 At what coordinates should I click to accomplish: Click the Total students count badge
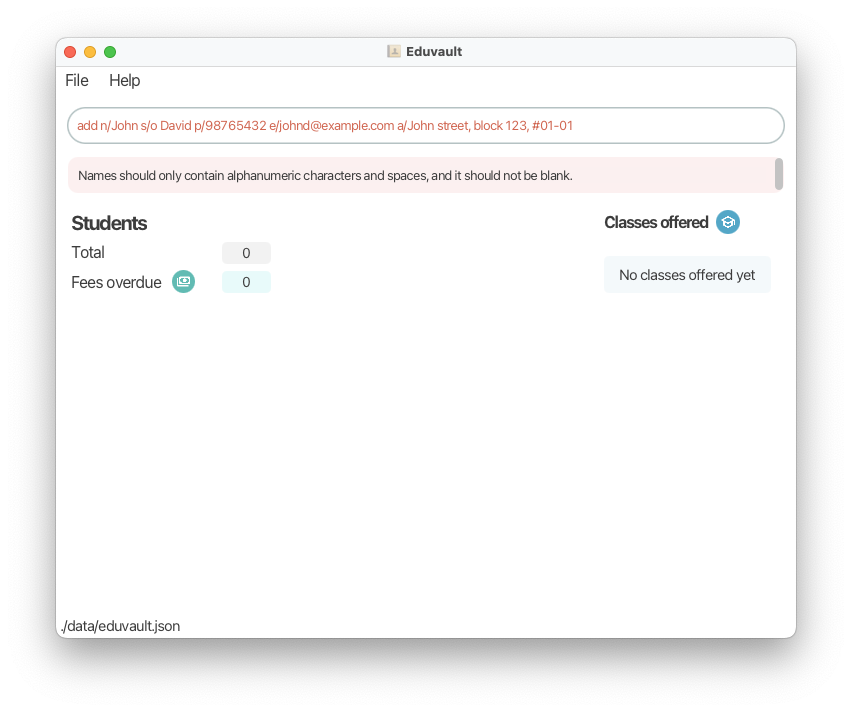(246, 253)
